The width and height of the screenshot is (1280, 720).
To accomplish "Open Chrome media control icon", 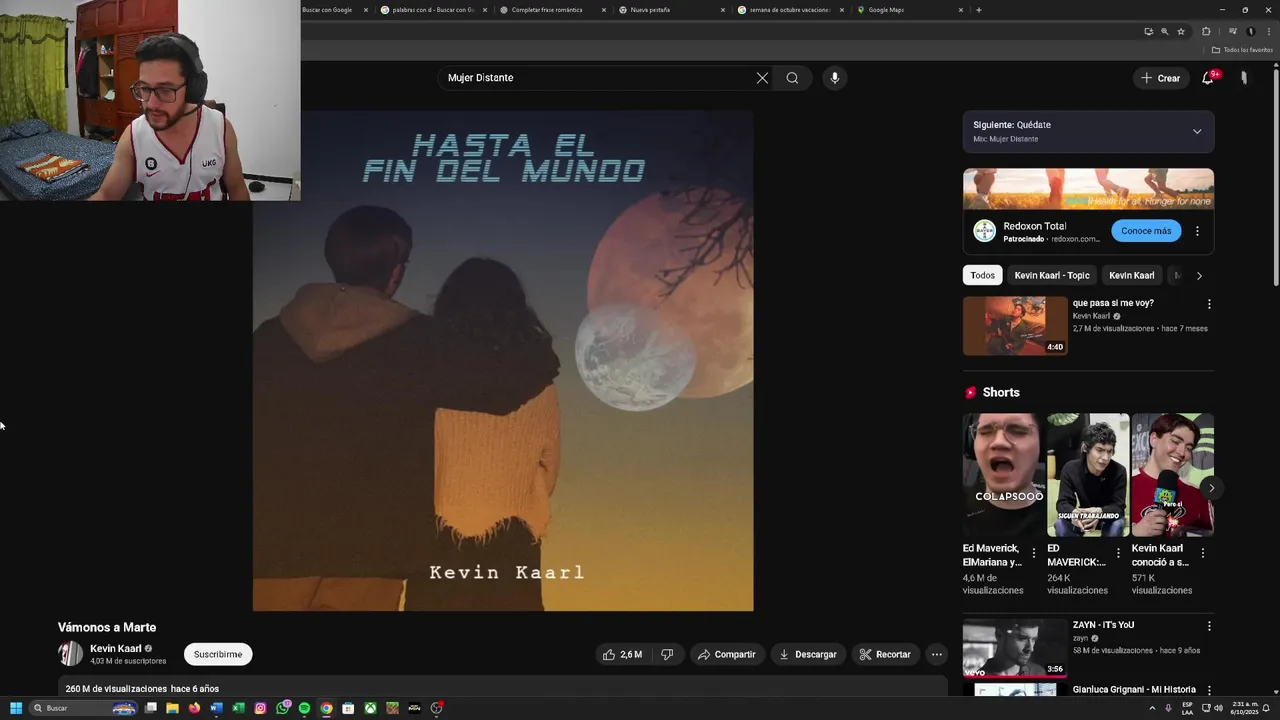I will pyautogui.click(x=1233, y=31).
